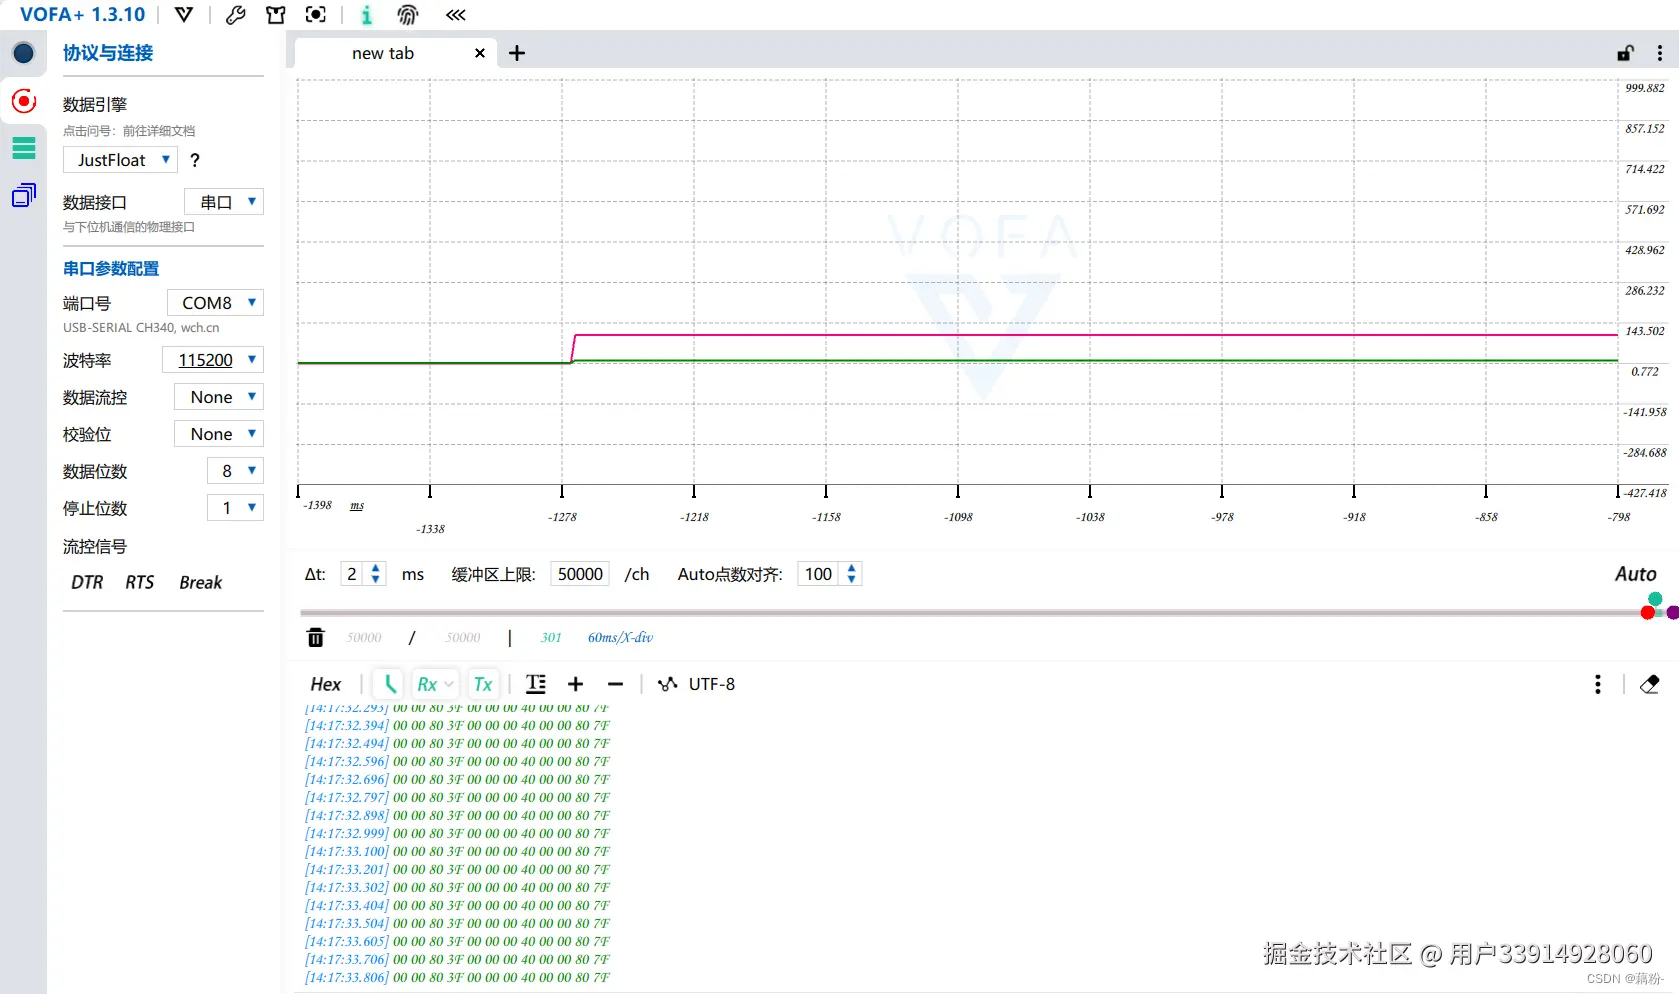Click the green slider handle
Viewport: 1679px width, 994px height.
pos(1655,599)
